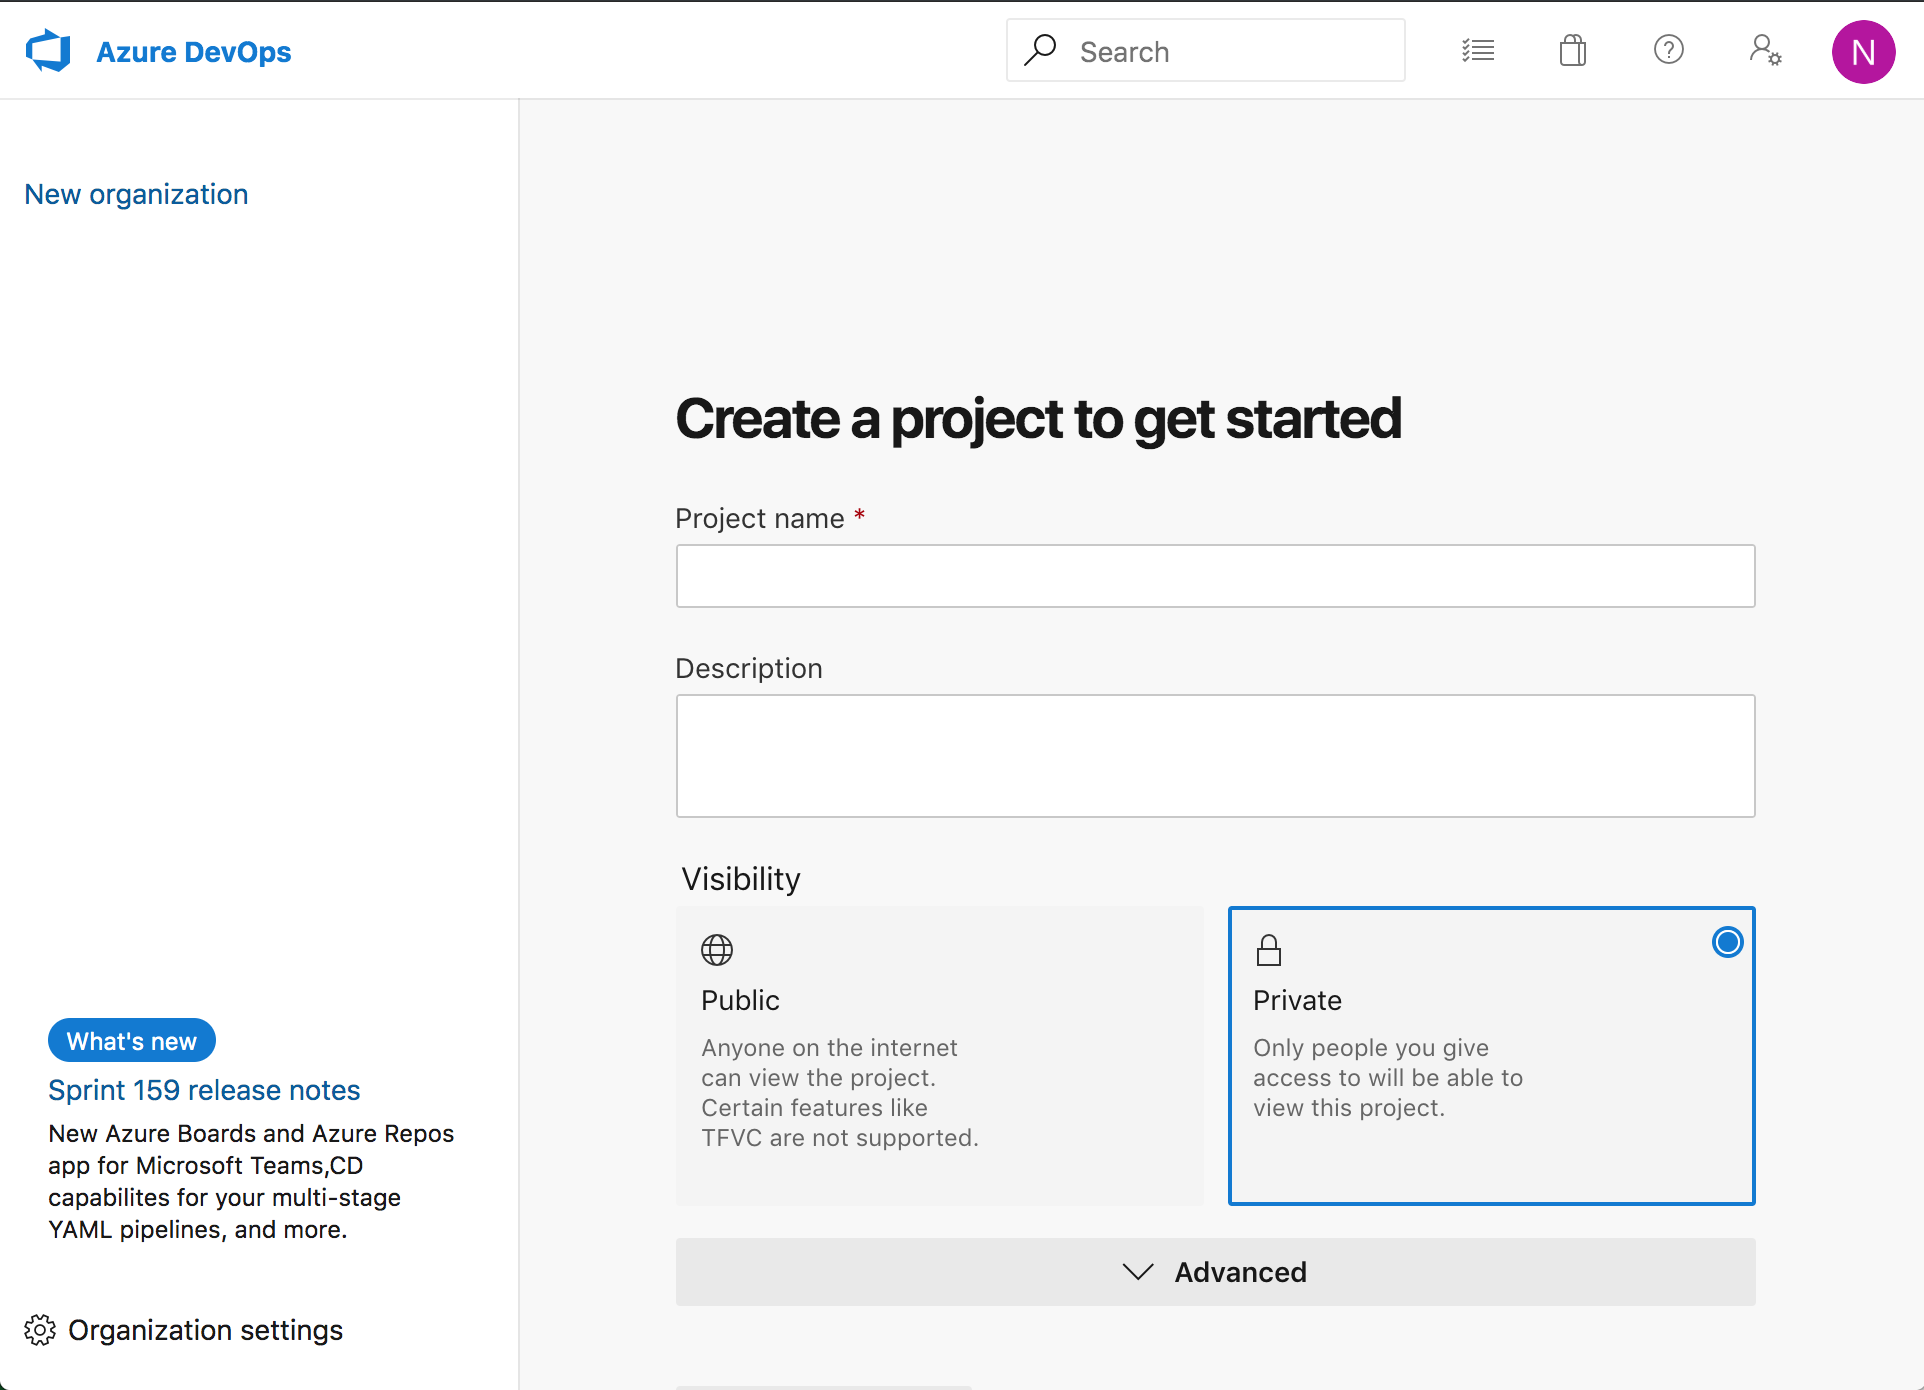Open Organization settings
This screenshot has width=1924, height=1390.
click(x=184, y=1330)
